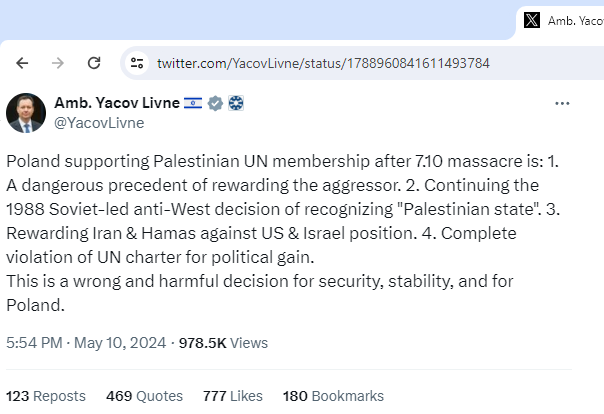Screen dimensions: 604x414
Task: Click the affiliation badge after verified checkmark
Action: click(x=236, y=104)
